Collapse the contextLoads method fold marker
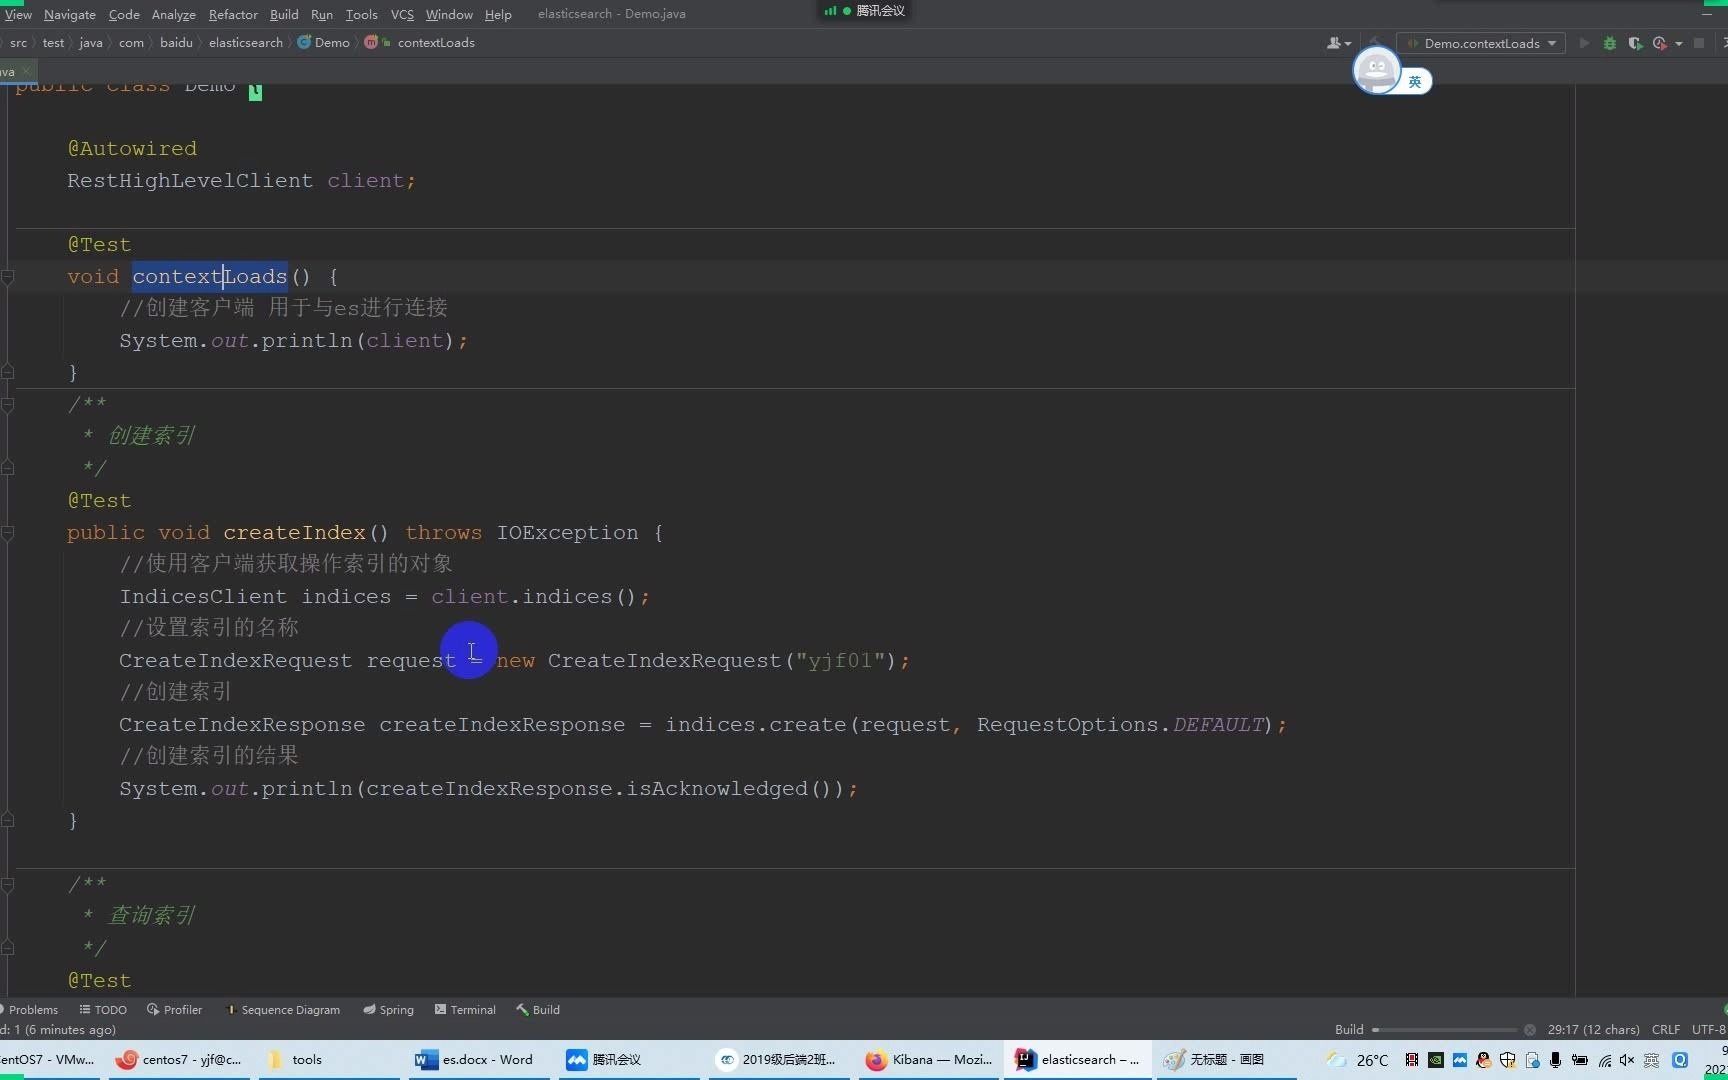This screenshot has height=1080, width=1728. pos(8,277)
